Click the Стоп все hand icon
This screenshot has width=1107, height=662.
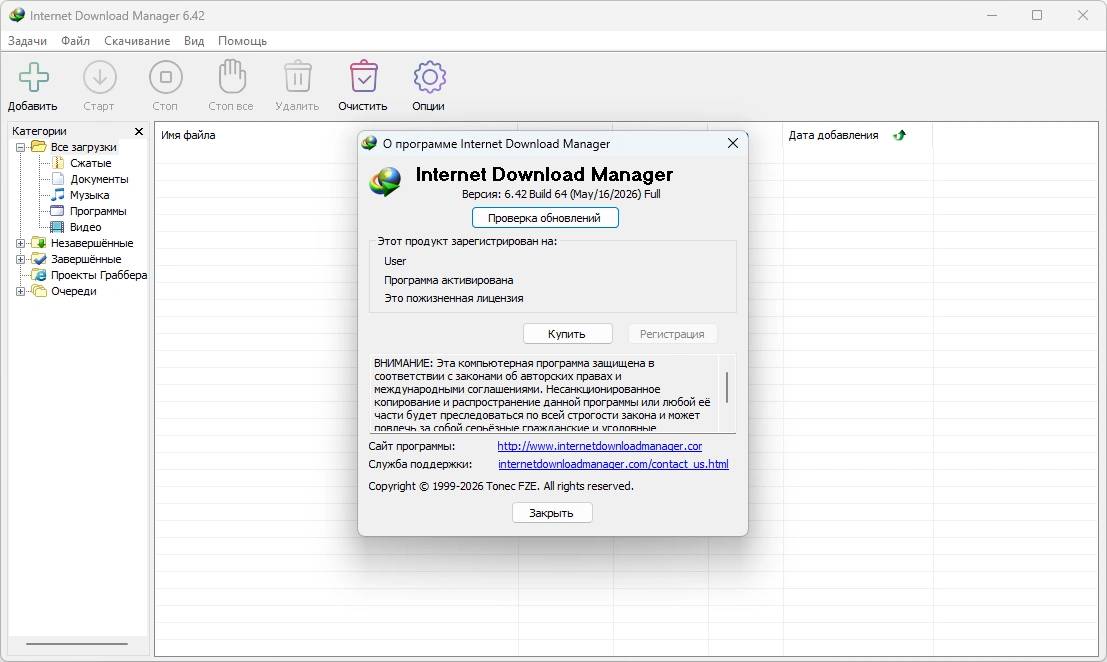pos(232,76)
